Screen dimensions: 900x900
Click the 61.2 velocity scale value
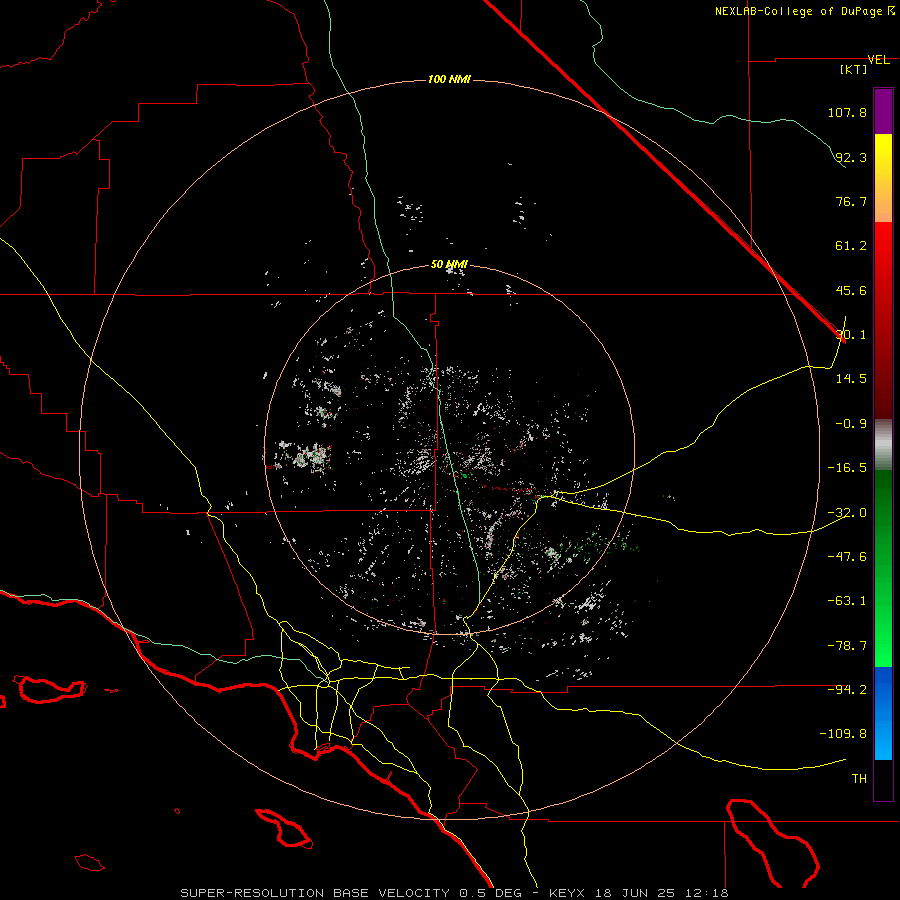[851, 246]
